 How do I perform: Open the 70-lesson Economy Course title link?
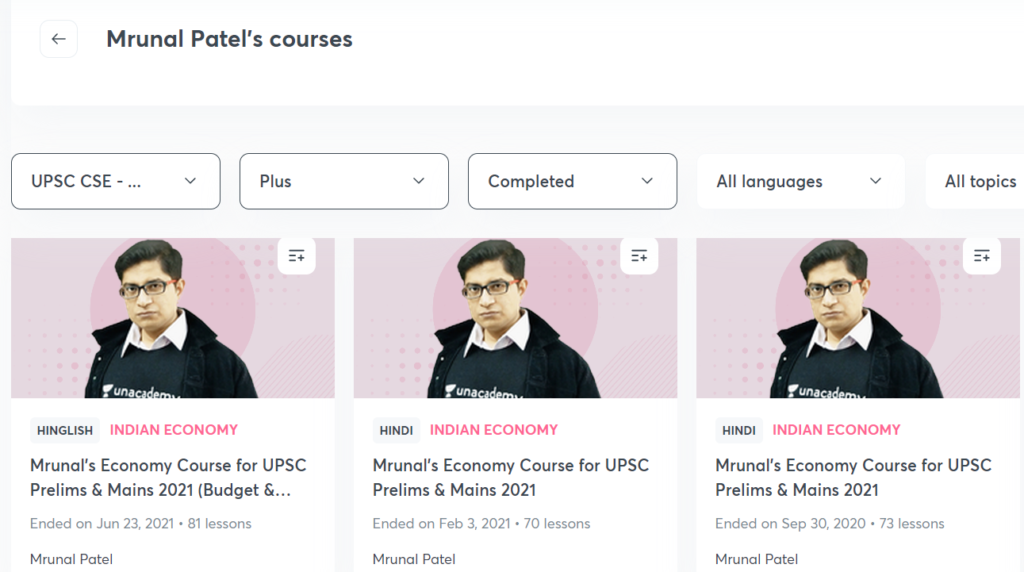(510, 477)
